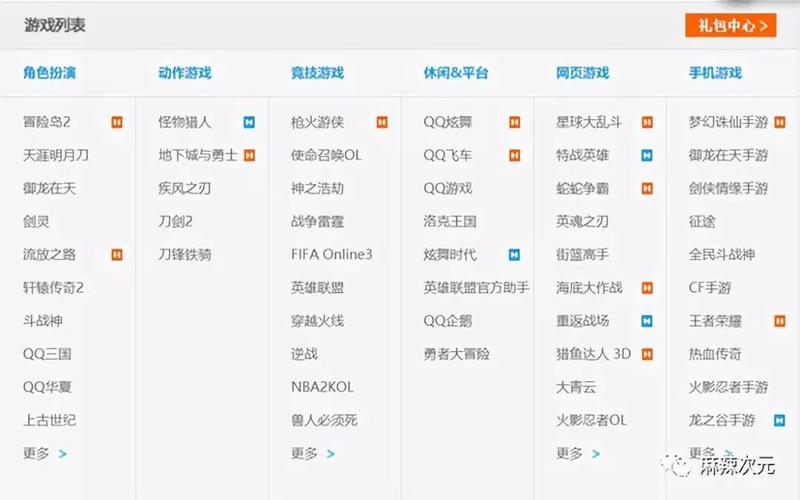Expand 更多 under the 竞技游戏 column

tap(313, 453)
